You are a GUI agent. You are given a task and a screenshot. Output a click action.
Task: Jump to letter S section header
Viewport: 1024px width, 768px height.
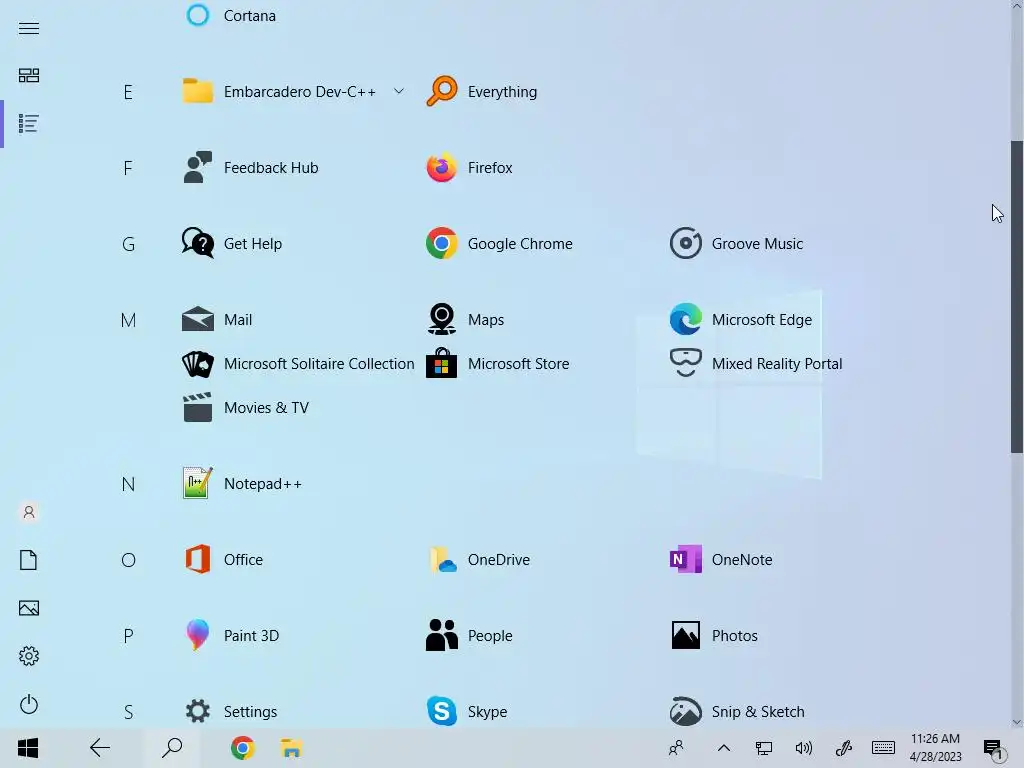(128, 712)
